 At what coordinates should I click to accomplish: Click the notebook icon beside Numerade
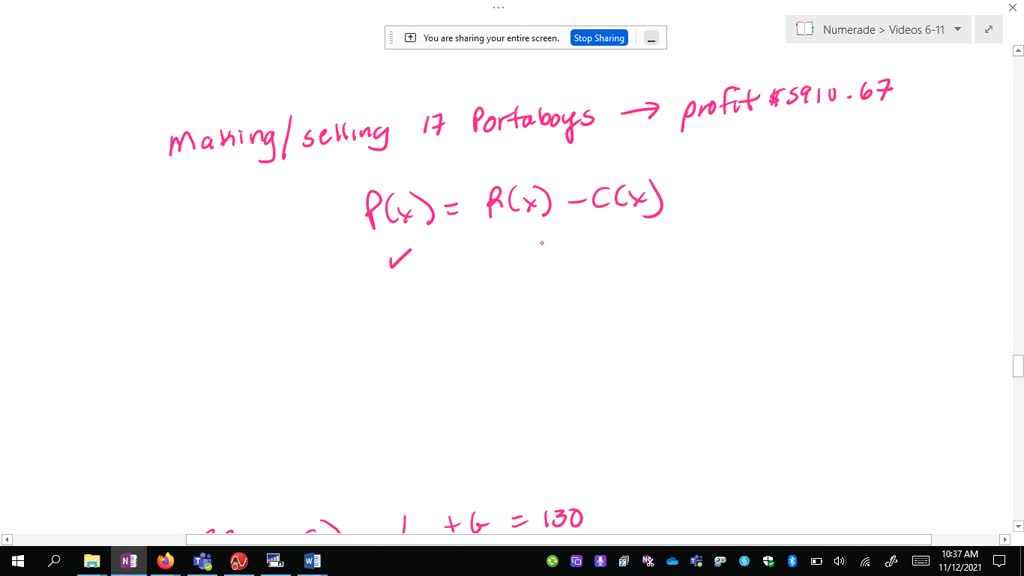click(x=804, y=30)
